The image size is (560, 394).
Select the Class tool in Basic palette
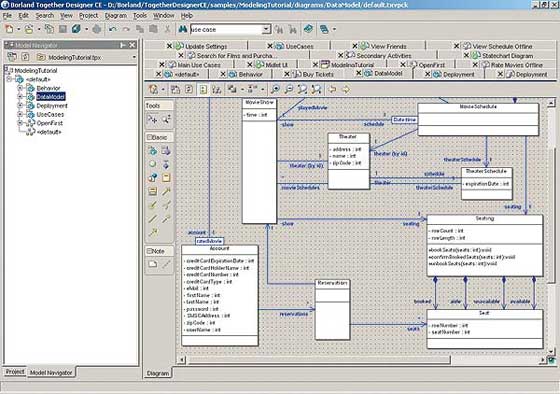(x=152, y=151)
